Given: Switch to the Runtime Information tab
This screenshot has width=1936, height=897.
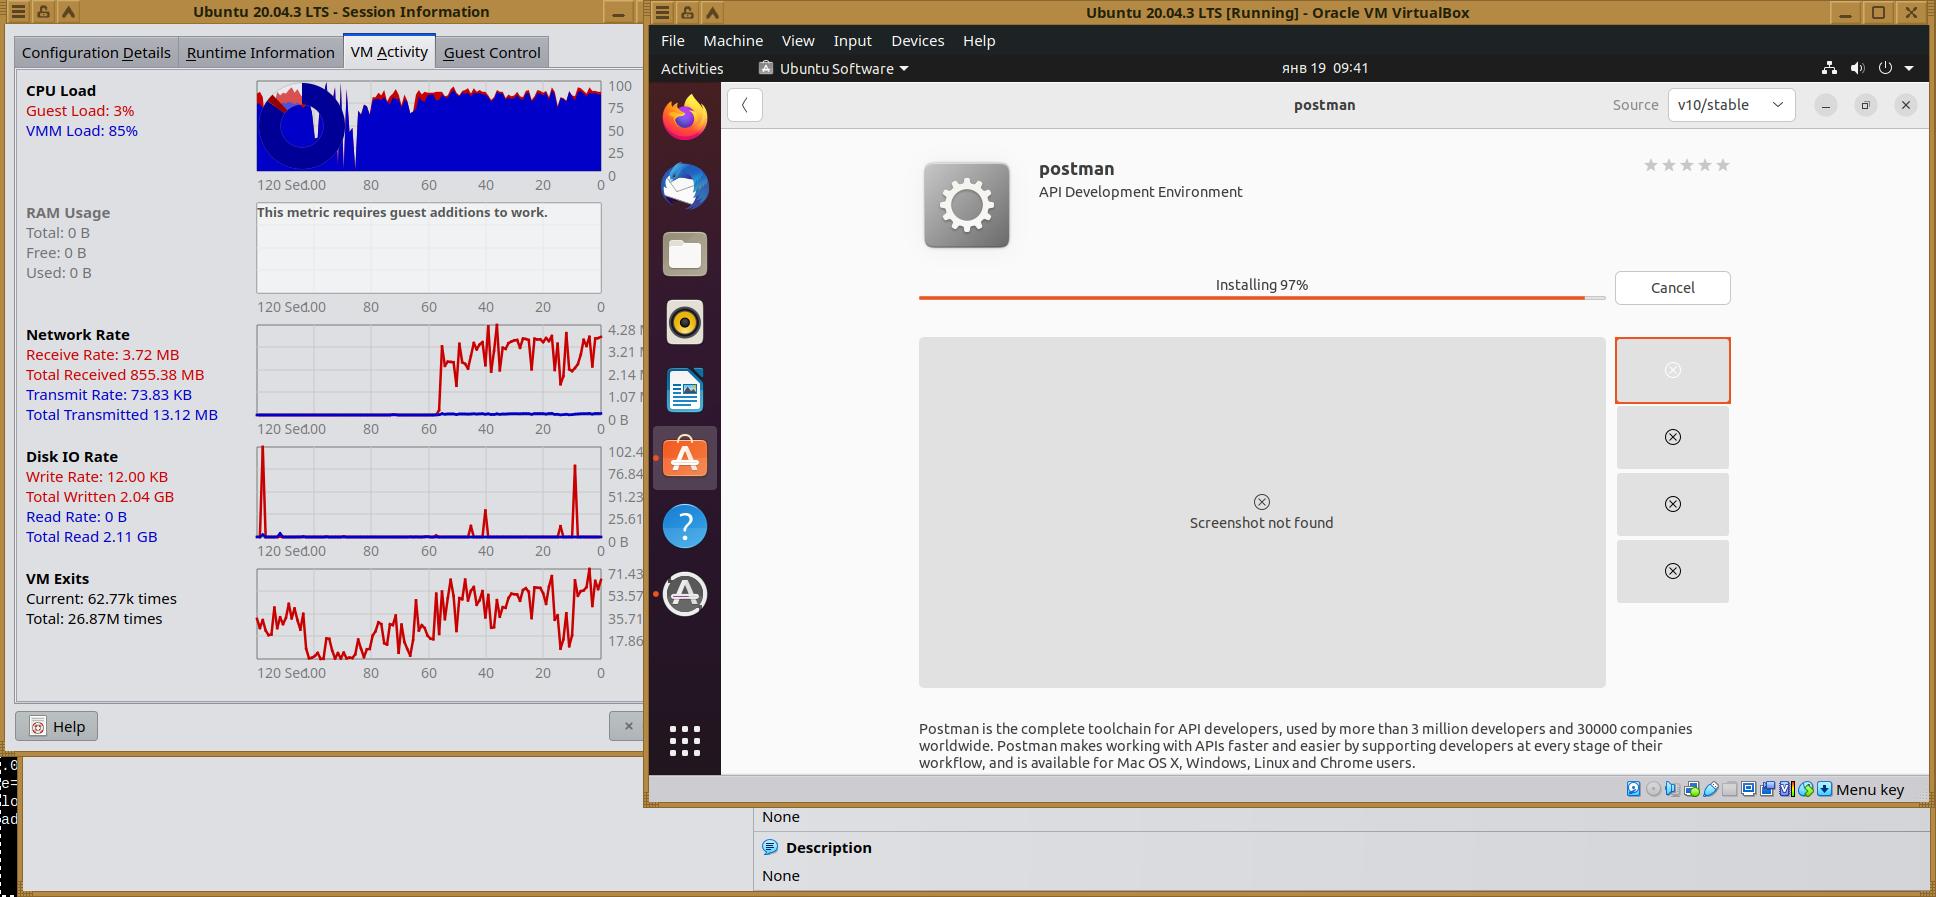Looking at the screenshot, I should tap(260, 52).
